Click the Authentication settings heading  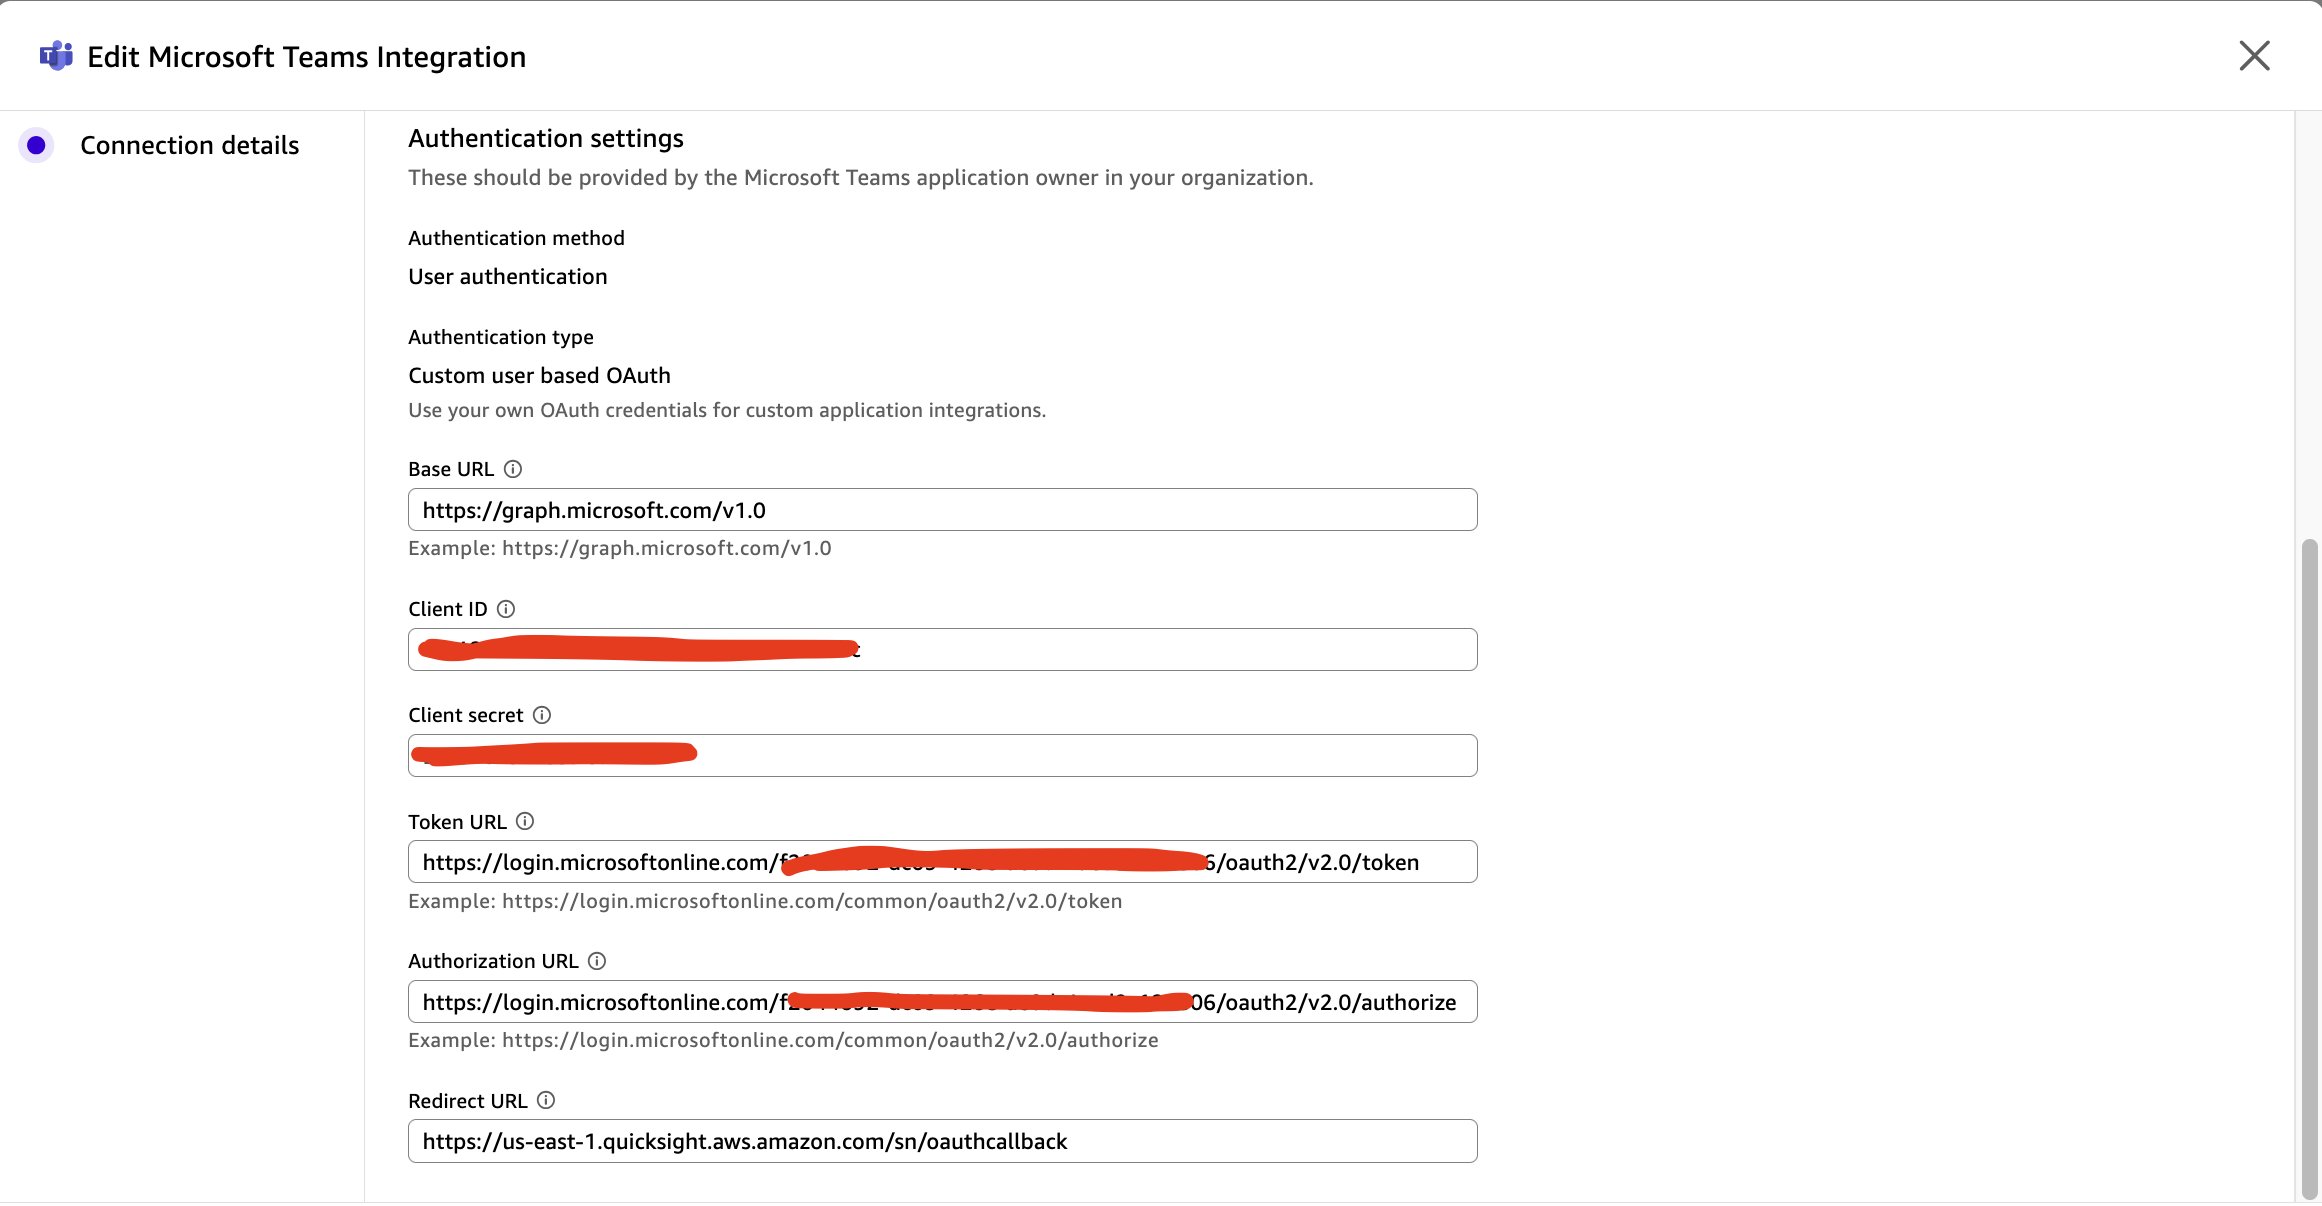tap(545, 138)
